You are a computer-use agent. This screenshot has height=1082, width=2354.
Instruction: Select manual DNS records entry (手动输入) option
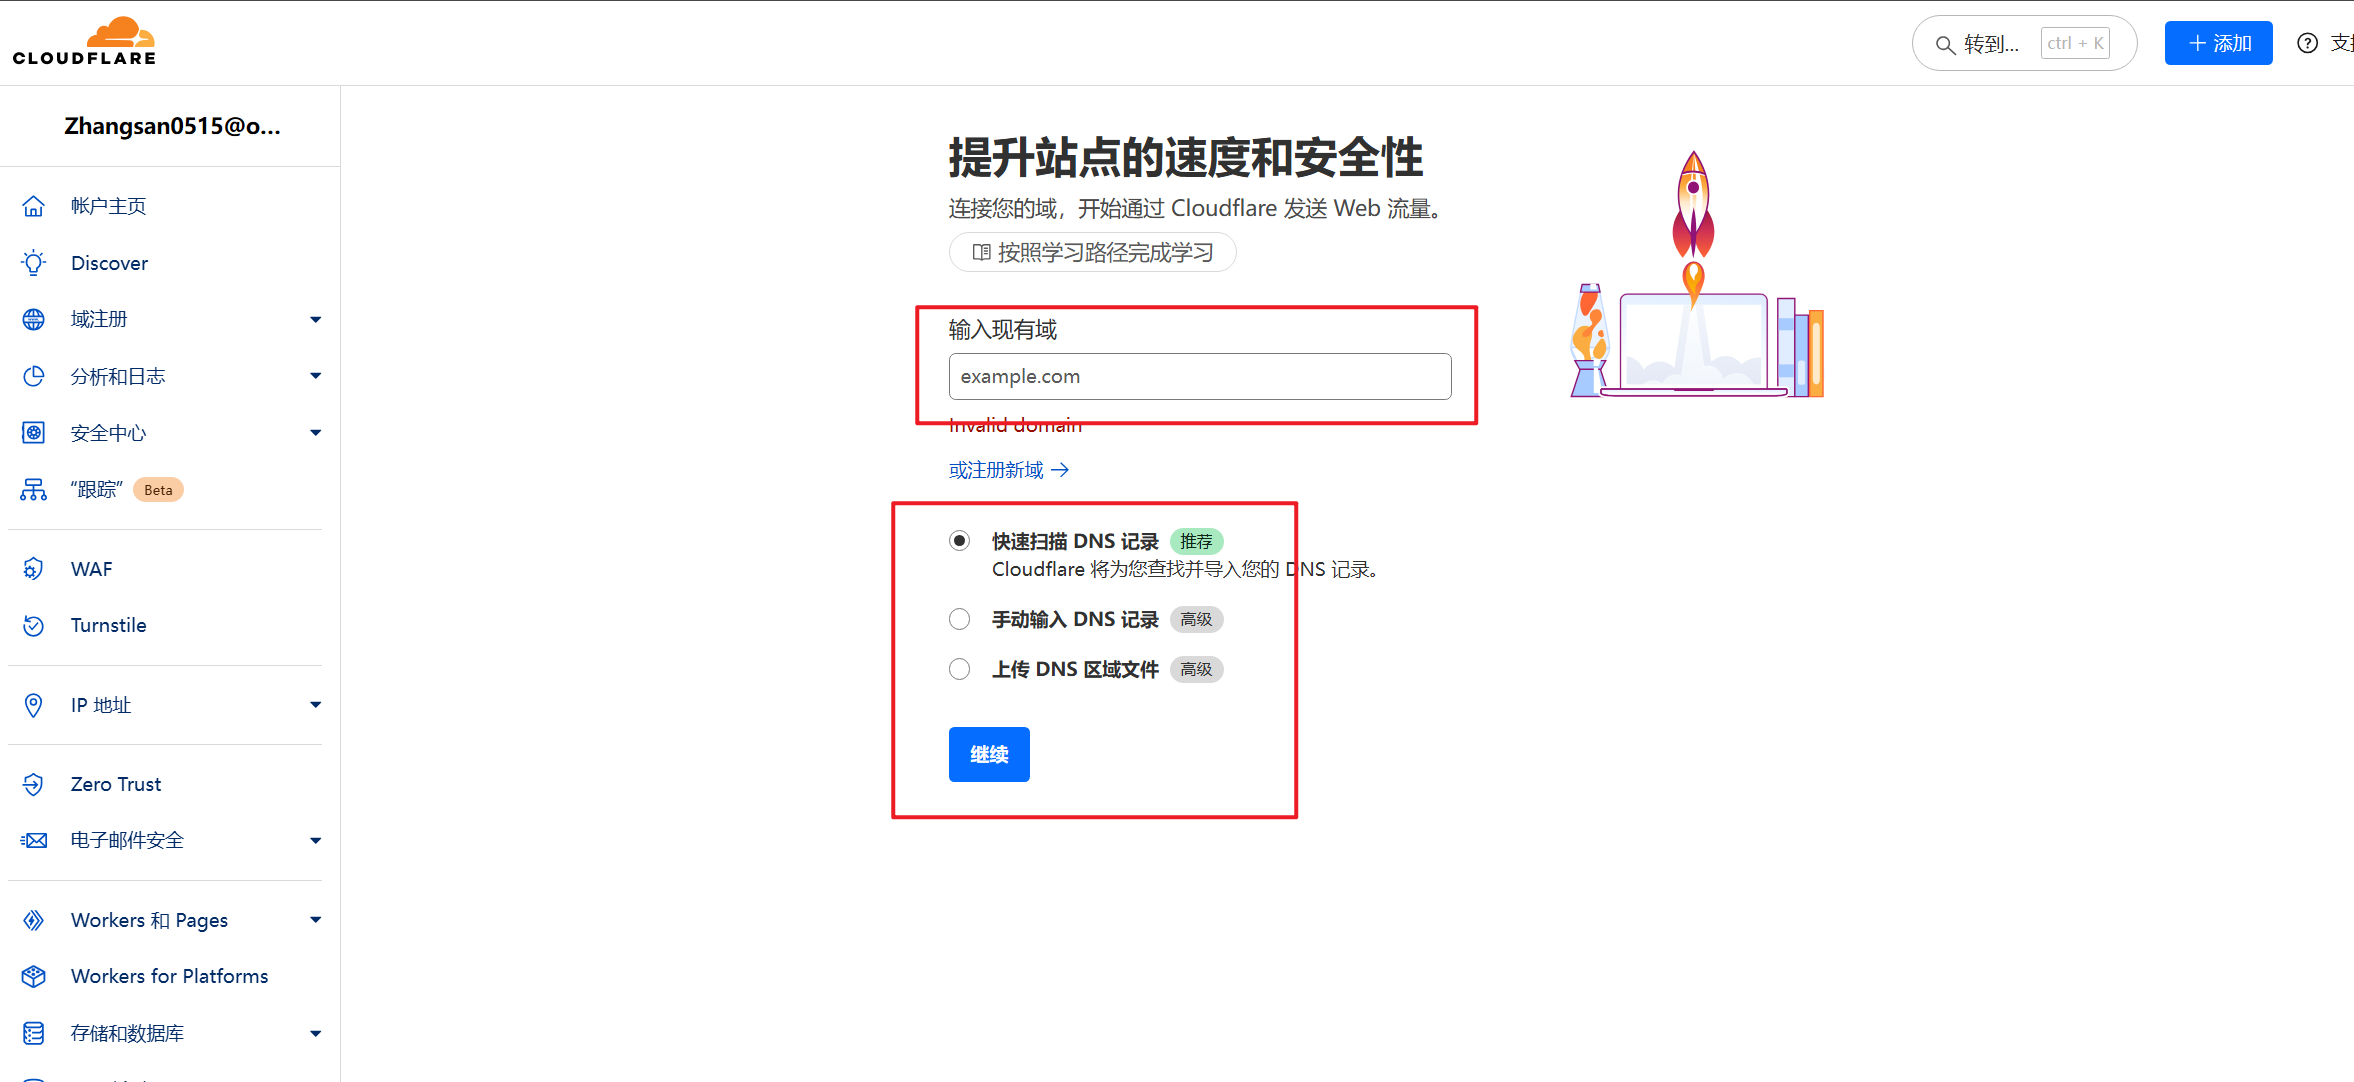[x=959, y=619]
